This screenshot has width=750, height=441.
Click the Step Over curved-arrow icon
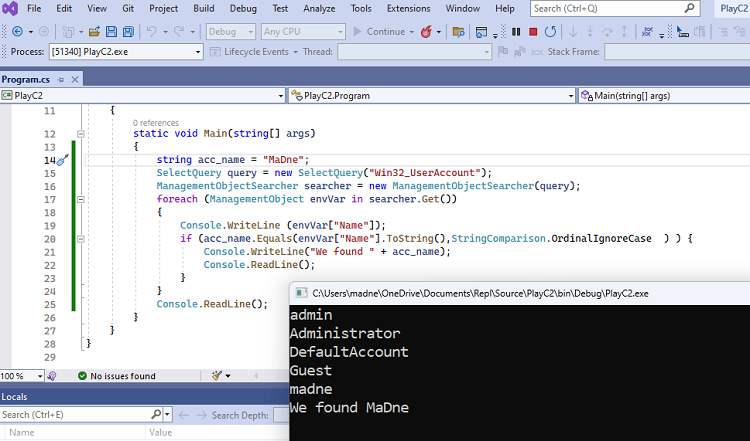(x=607, y=32)
